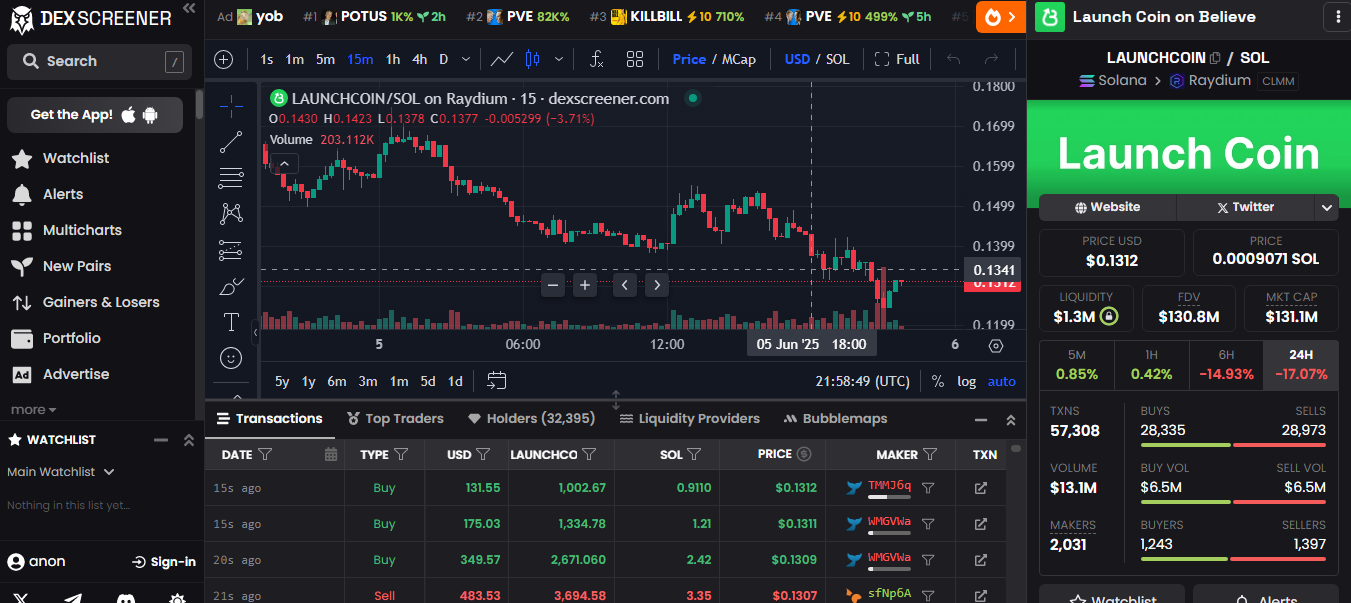Open the Bubblemaps tab
Viewport: 1351px width, 603px height.
click(x=836, y=418)
